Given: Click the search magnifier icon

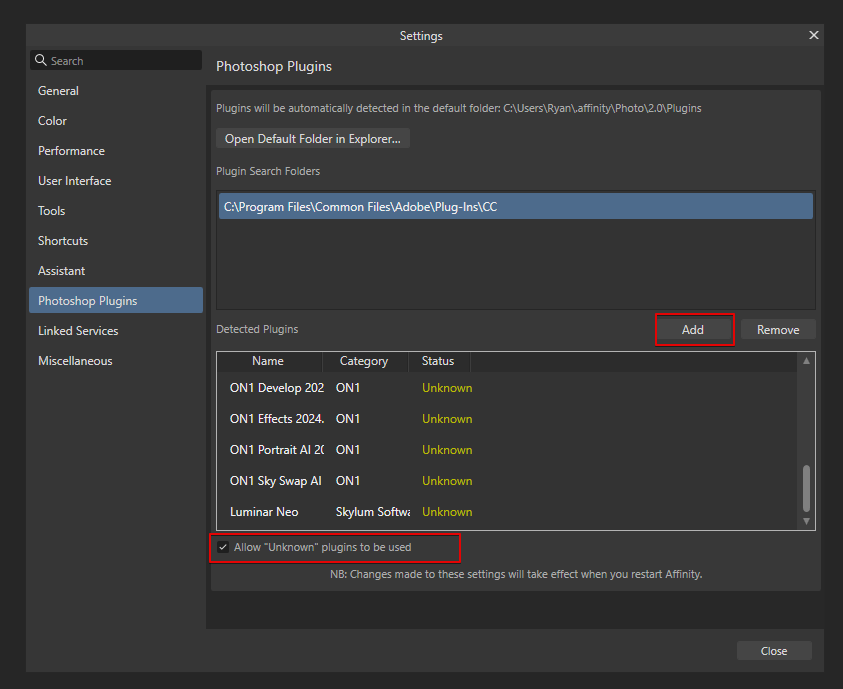Looking at the screenshot, I should coord(41,60).
